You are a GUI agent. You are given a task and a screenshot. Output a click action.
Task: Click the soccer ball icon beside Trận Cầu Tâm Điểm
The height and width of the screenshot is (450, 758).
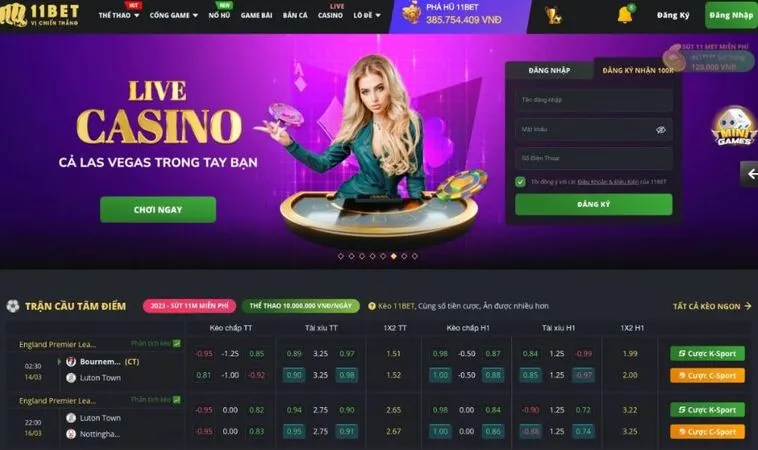pos(13,306)
